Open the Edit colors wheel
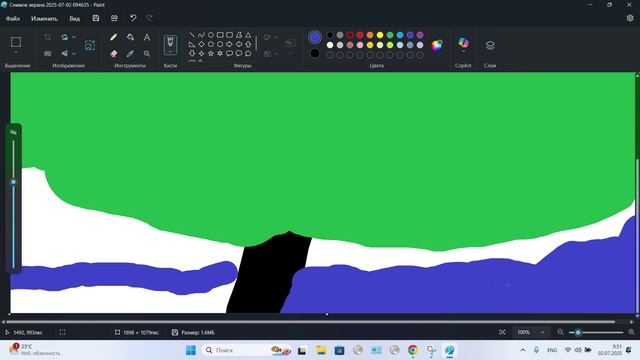 437,45
